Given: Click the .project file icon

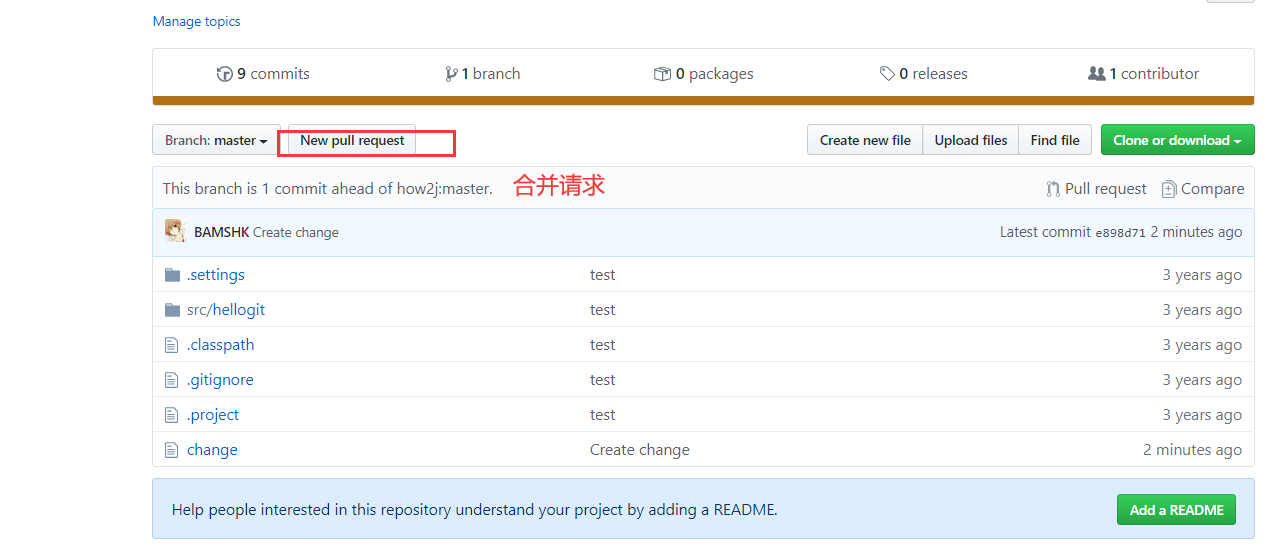Looking at the screenshot, I should [171, 414].
